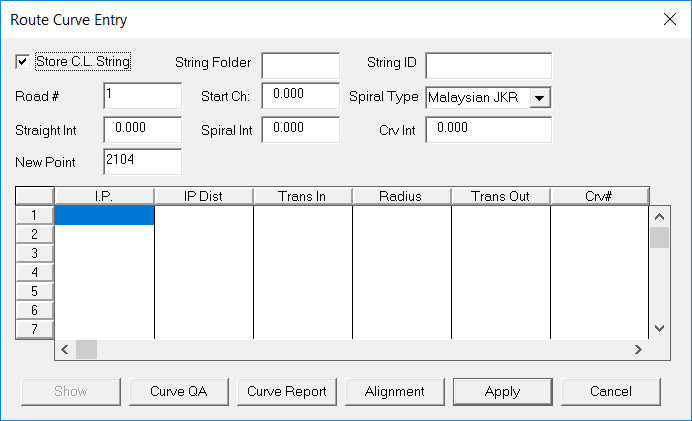Open the Spiral Type dropdown
The image size is (692, 421).
540,97
